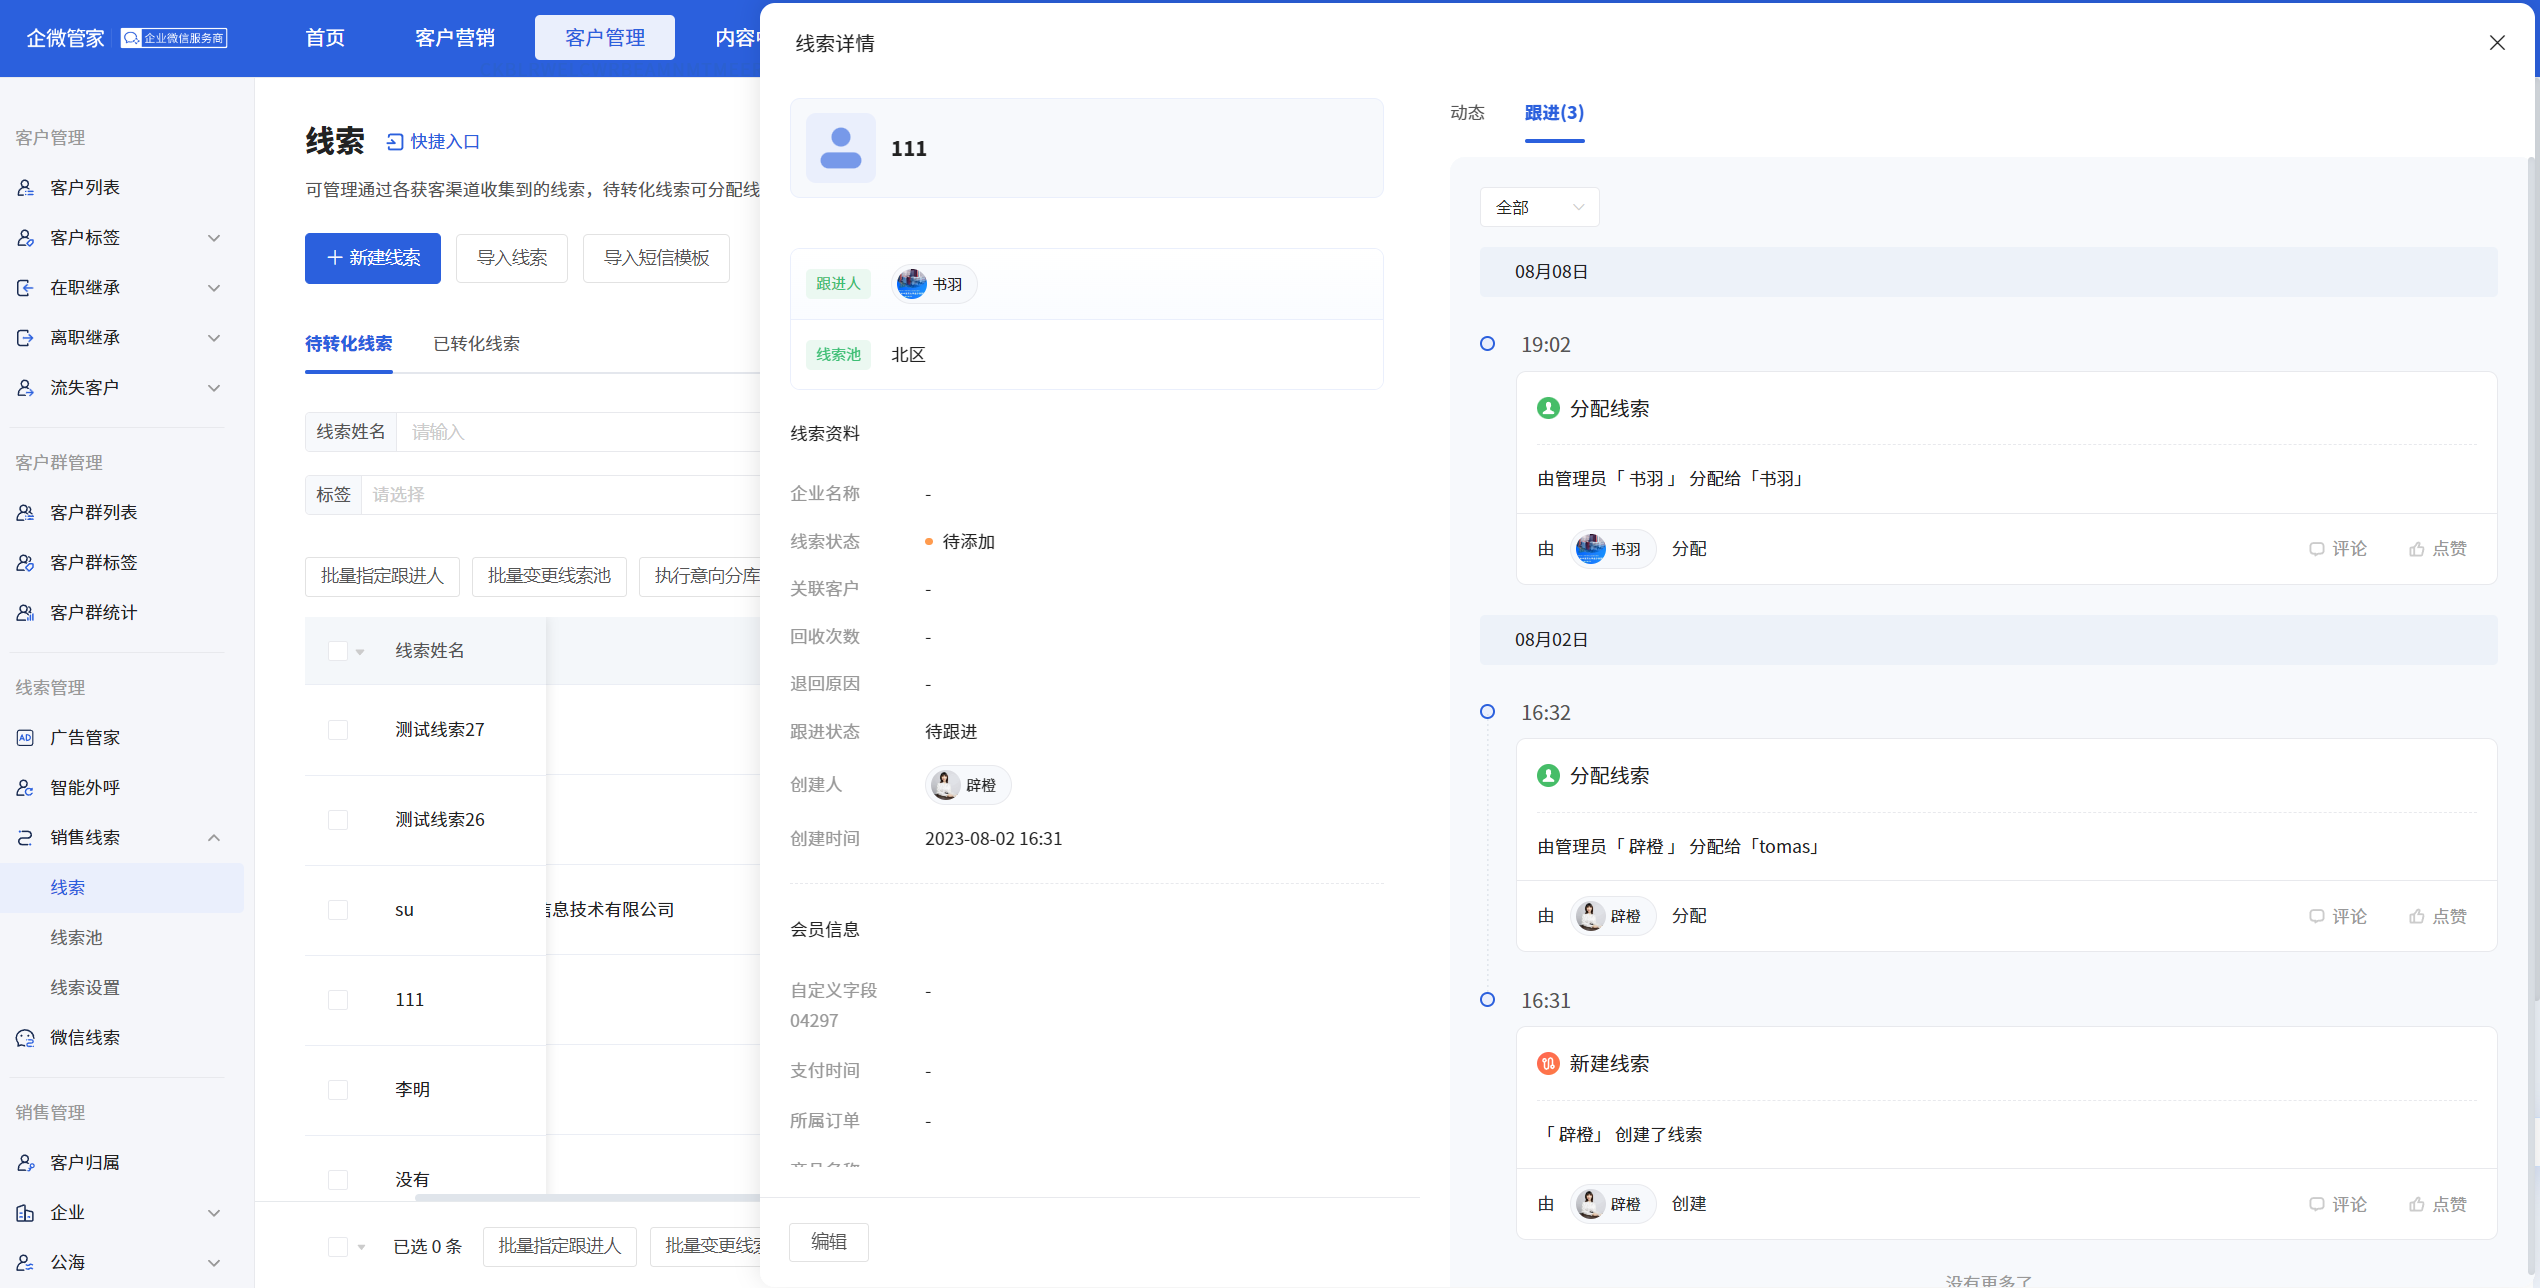This screenshot has width=2540, height=1288.
Task: Check the box for 测试线索27
Action: [338, 730]
